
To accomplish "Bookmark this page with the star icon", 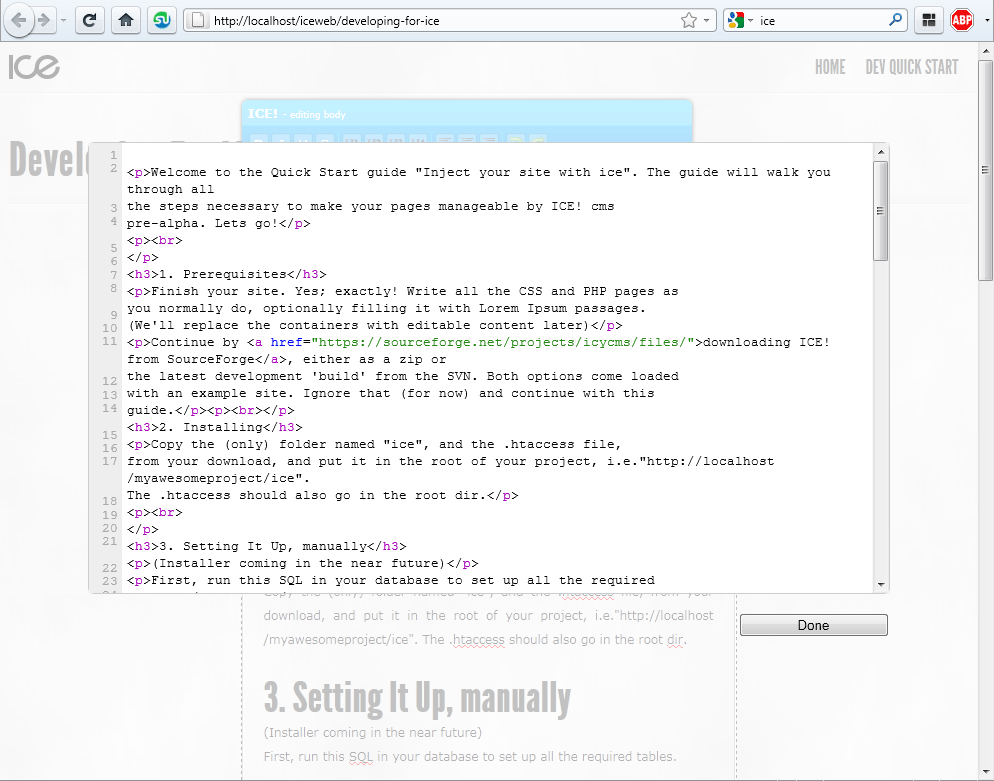I will [x=688, y=20].
